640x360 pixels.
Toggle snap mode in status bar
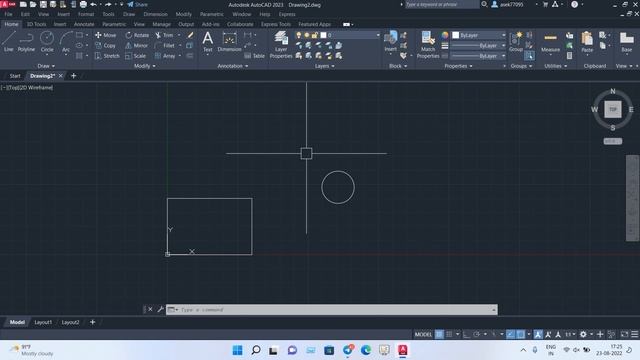click(x=449, y=334)
